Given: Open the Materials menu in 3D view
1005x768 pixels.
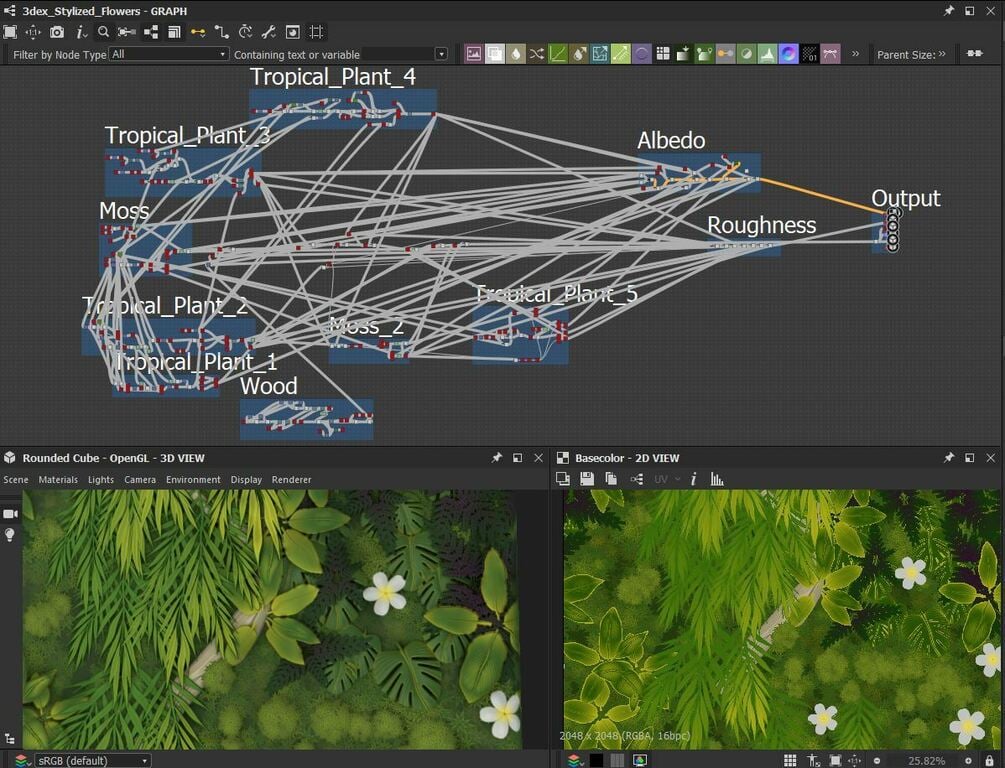Looking at the screenshot, I should tap(58, 480).
